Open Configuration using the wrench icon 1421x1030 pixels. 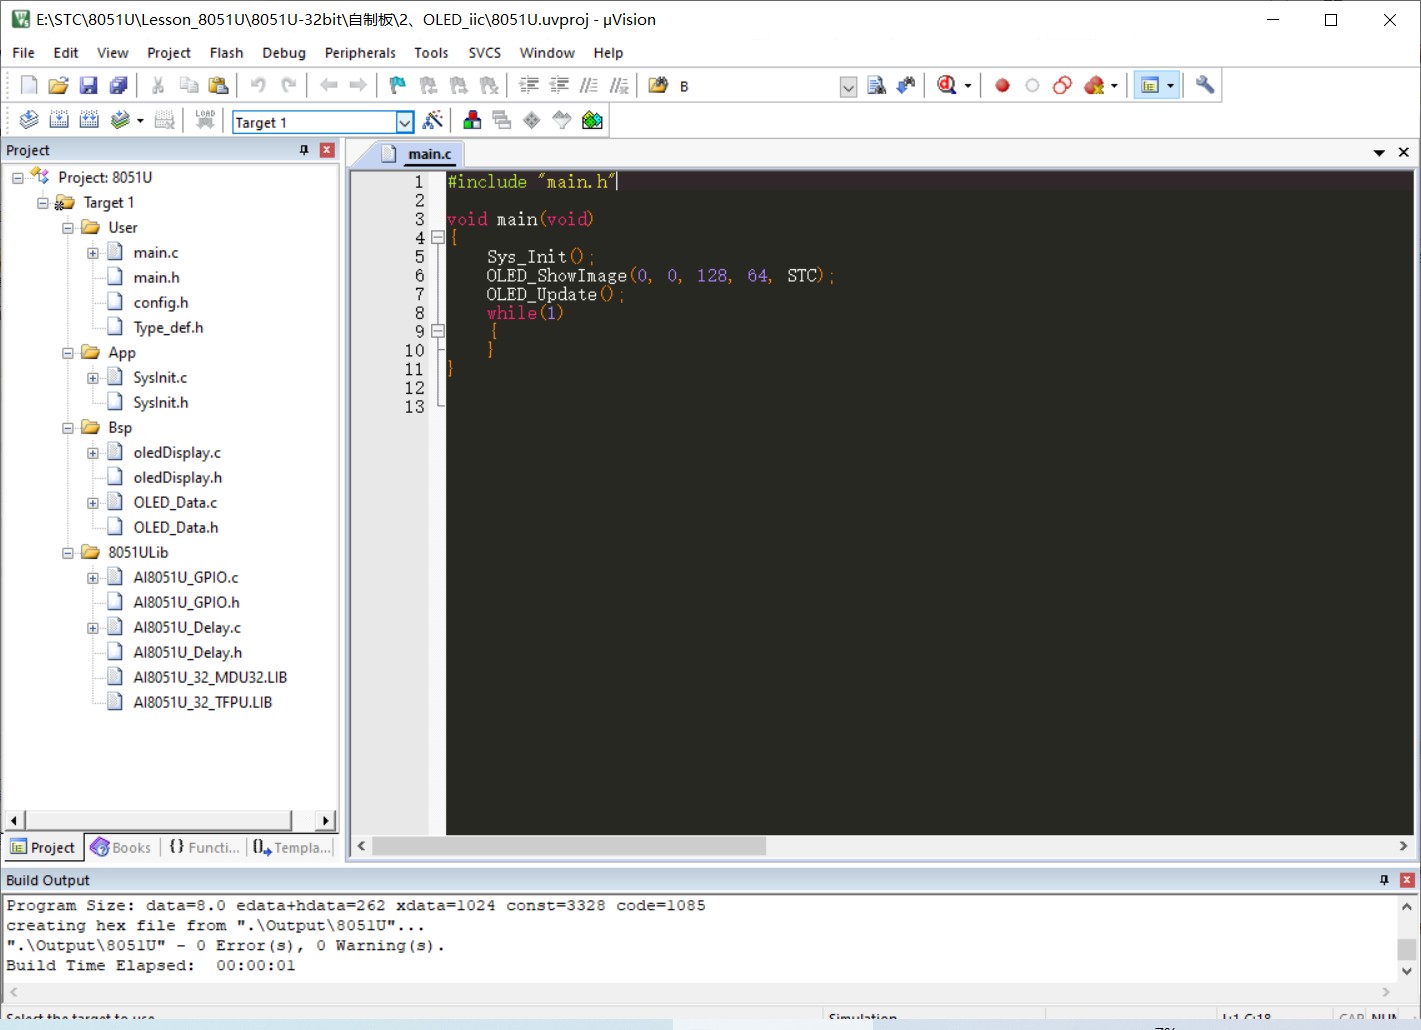click(x=1205, y=86)
